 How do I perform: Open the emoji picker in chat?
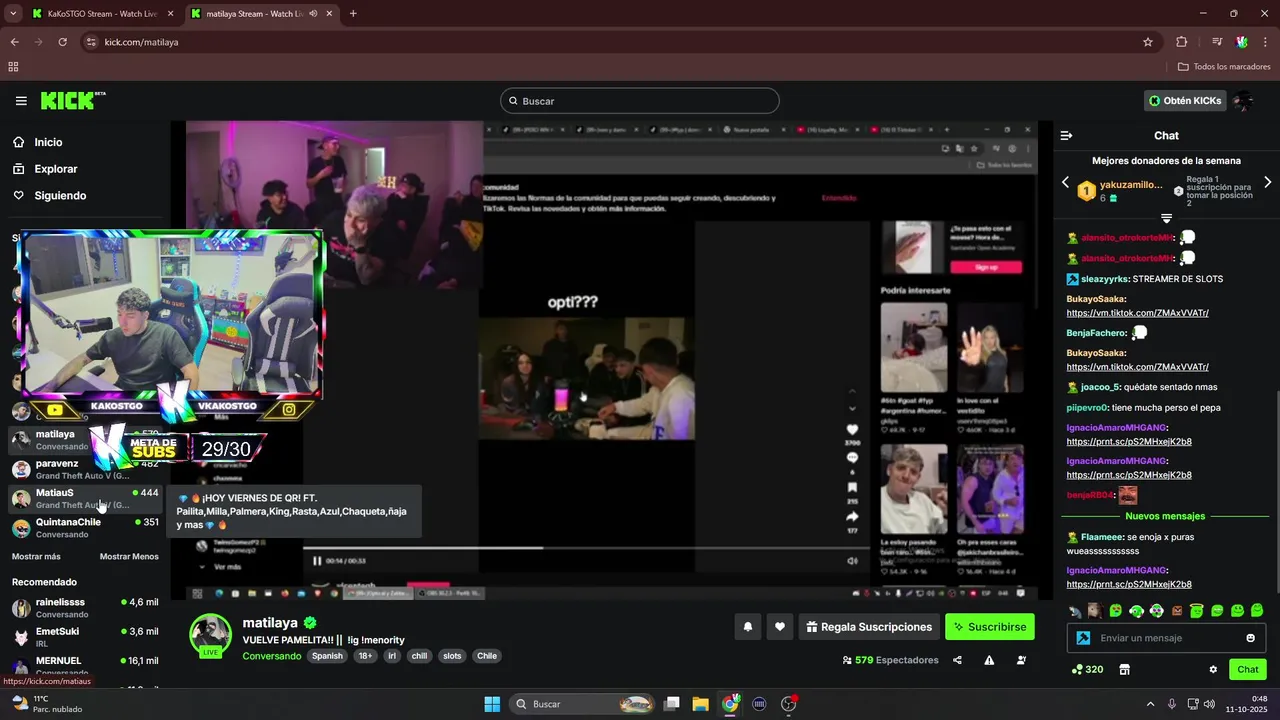(1250, 638)
